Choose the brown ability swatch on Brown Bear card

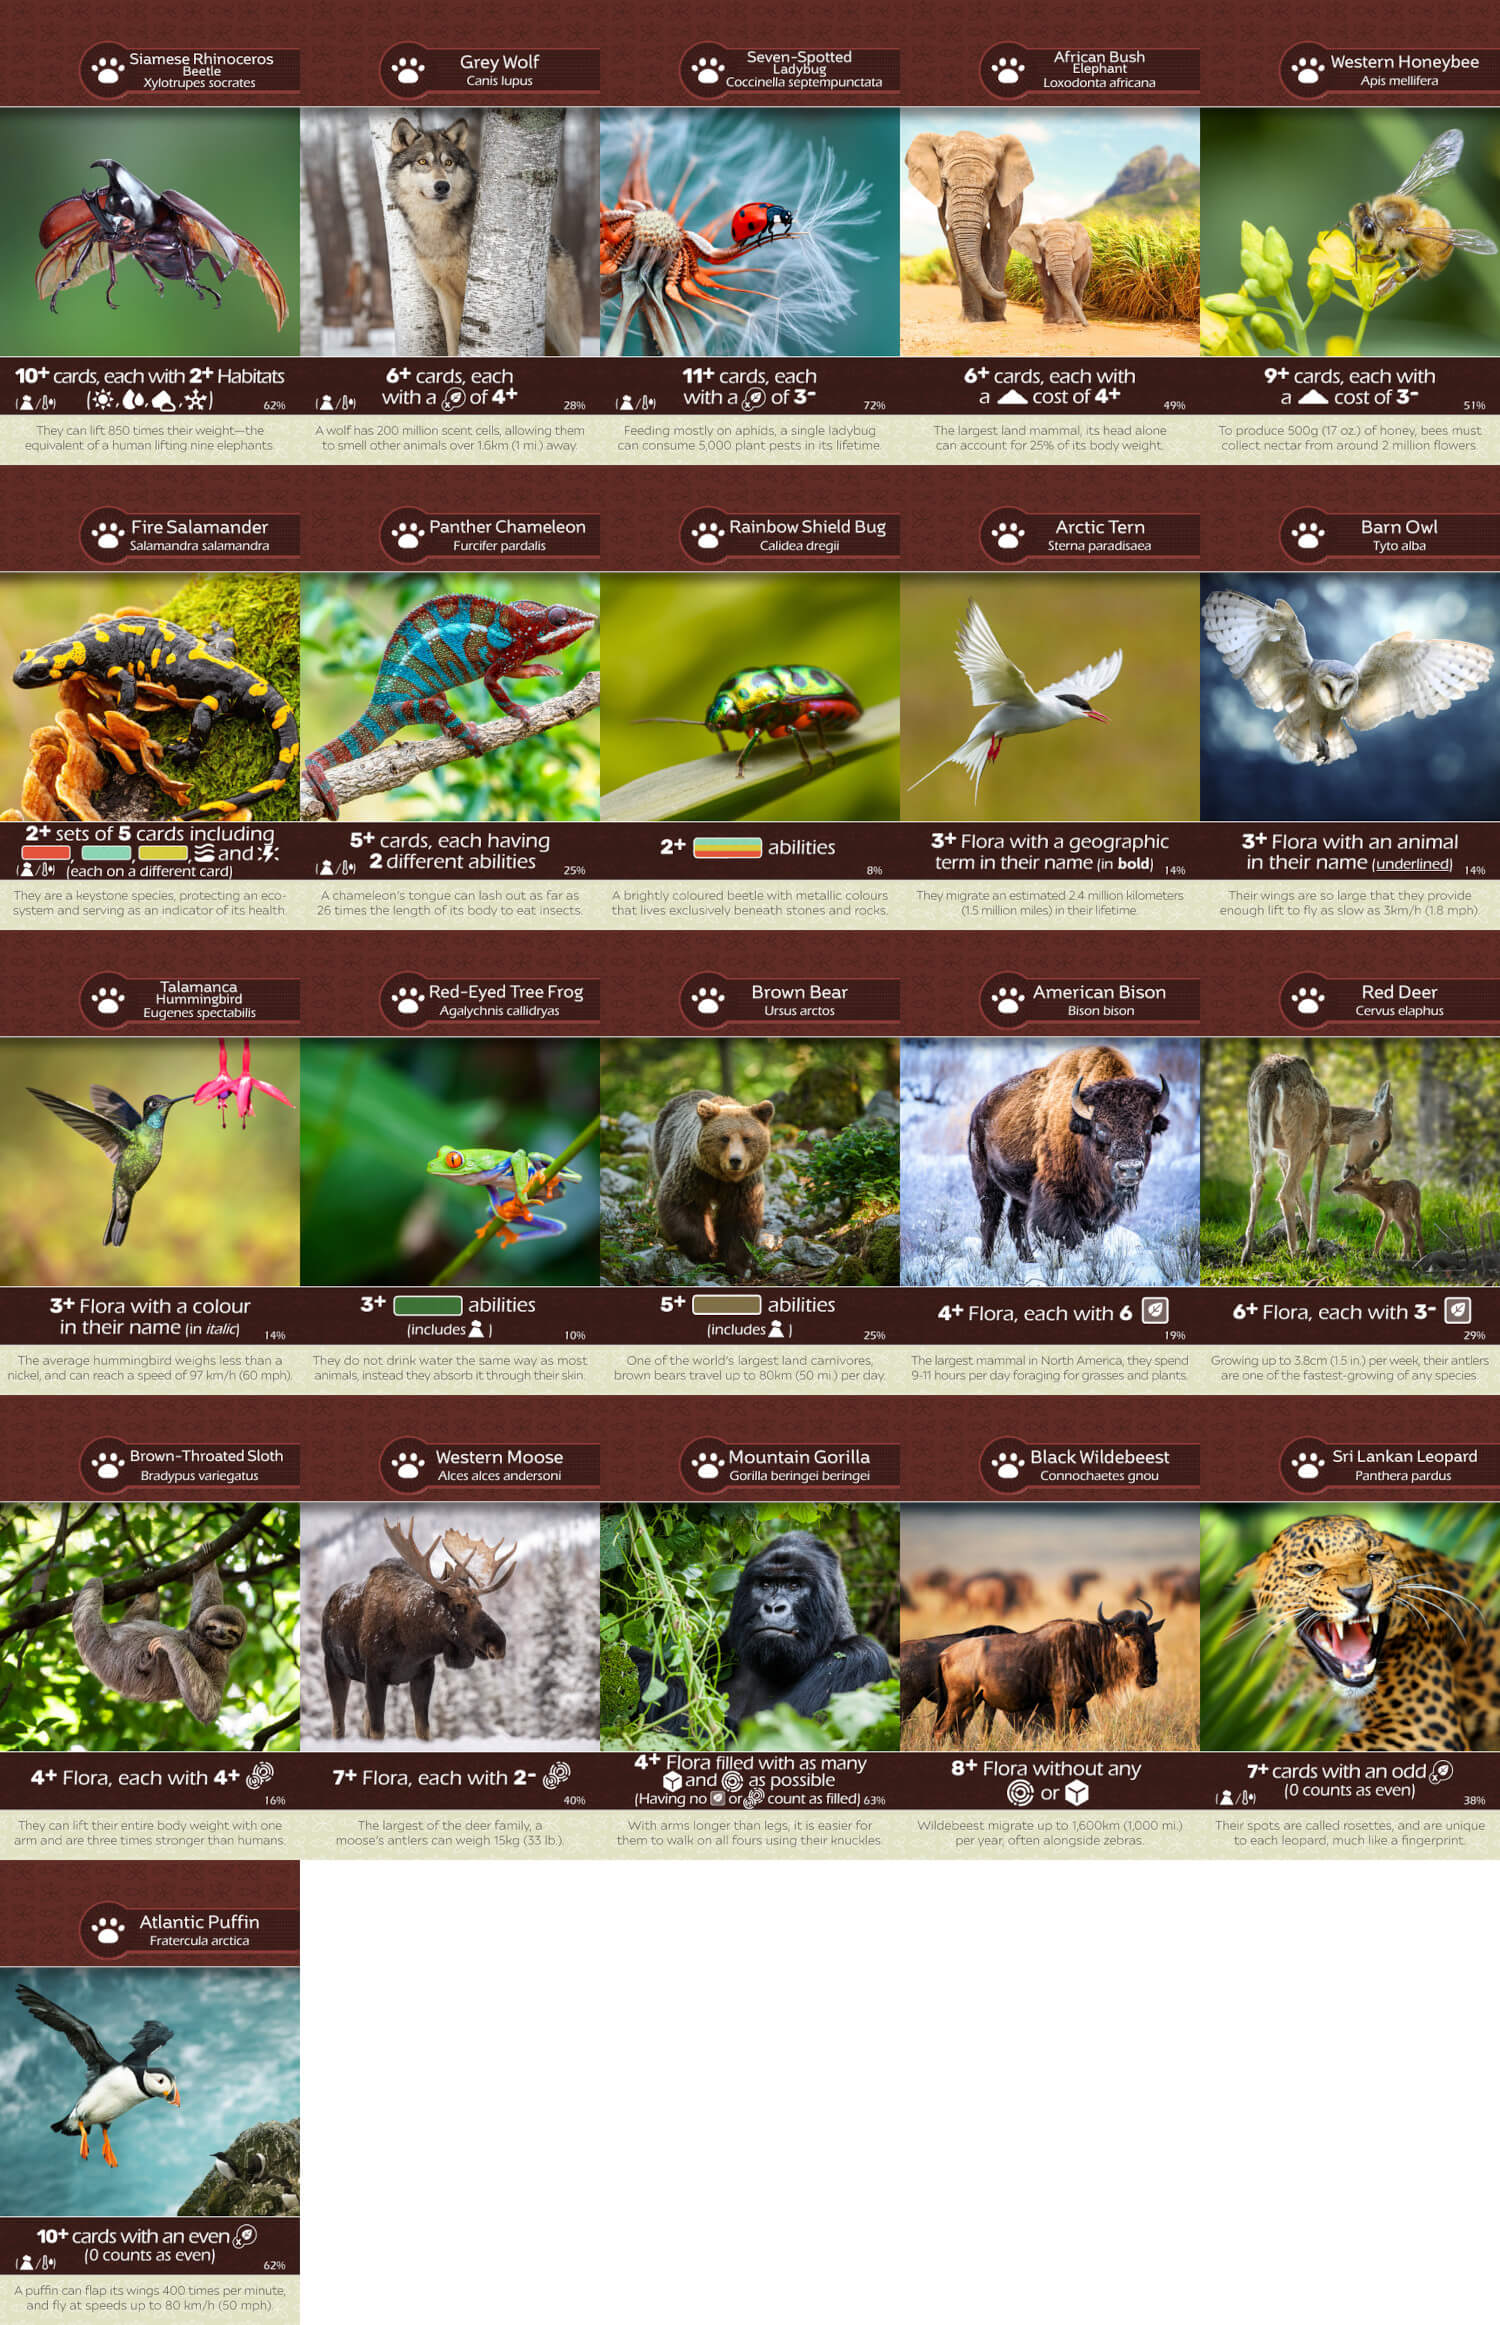coord(727,1305)
